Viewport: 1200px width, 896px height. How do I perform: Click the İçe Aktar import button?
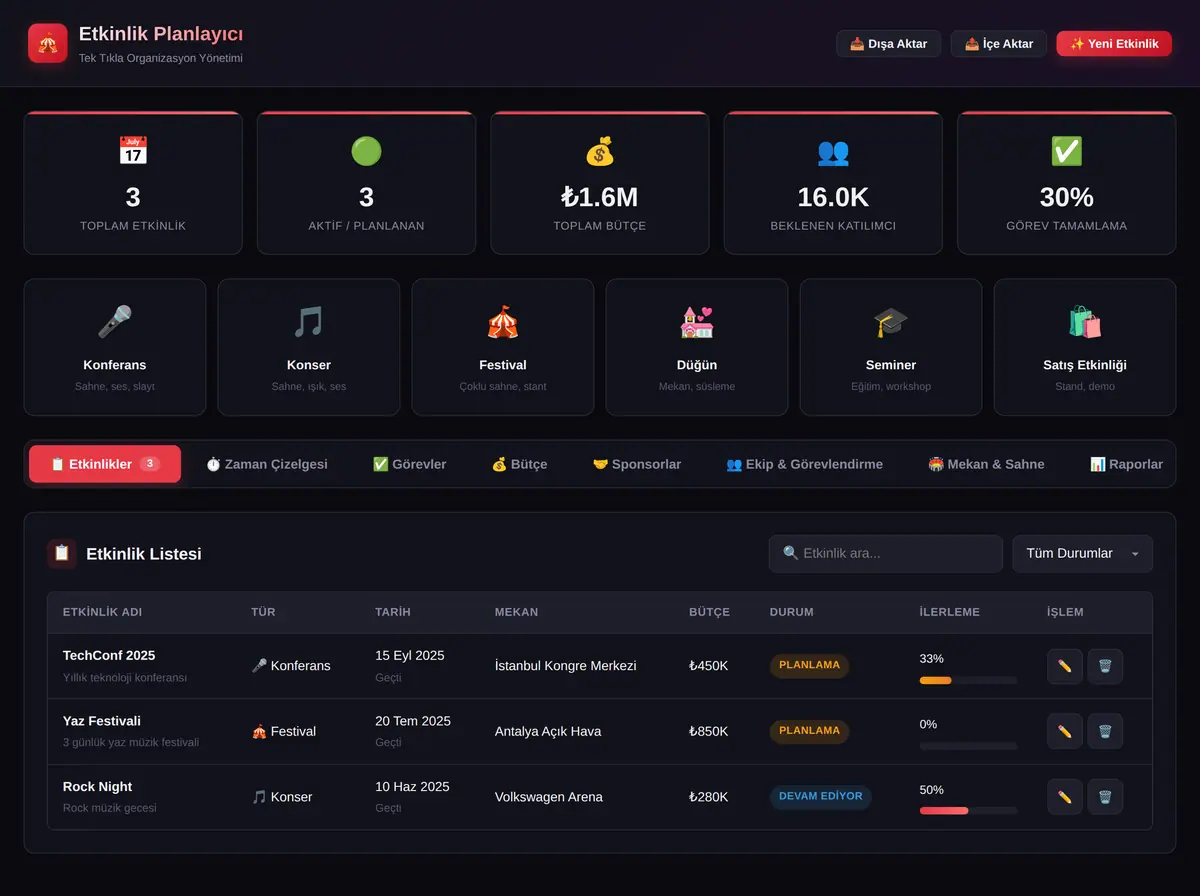coord(999,44)
